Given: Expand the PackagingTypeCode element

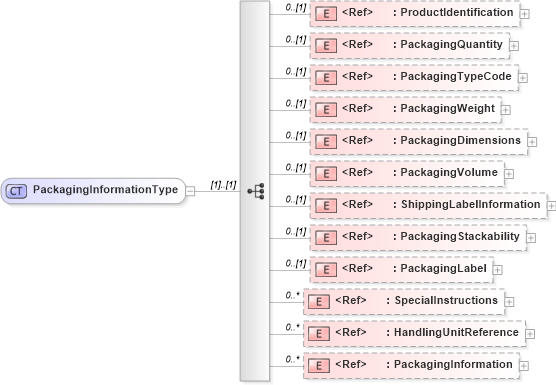Looking at the screenshot, I should click(x=523, y=78).
